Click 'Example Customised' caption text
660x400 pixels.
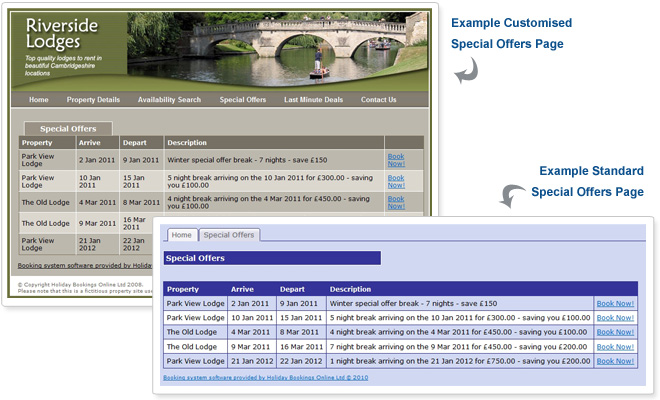[x=511, y=23]
